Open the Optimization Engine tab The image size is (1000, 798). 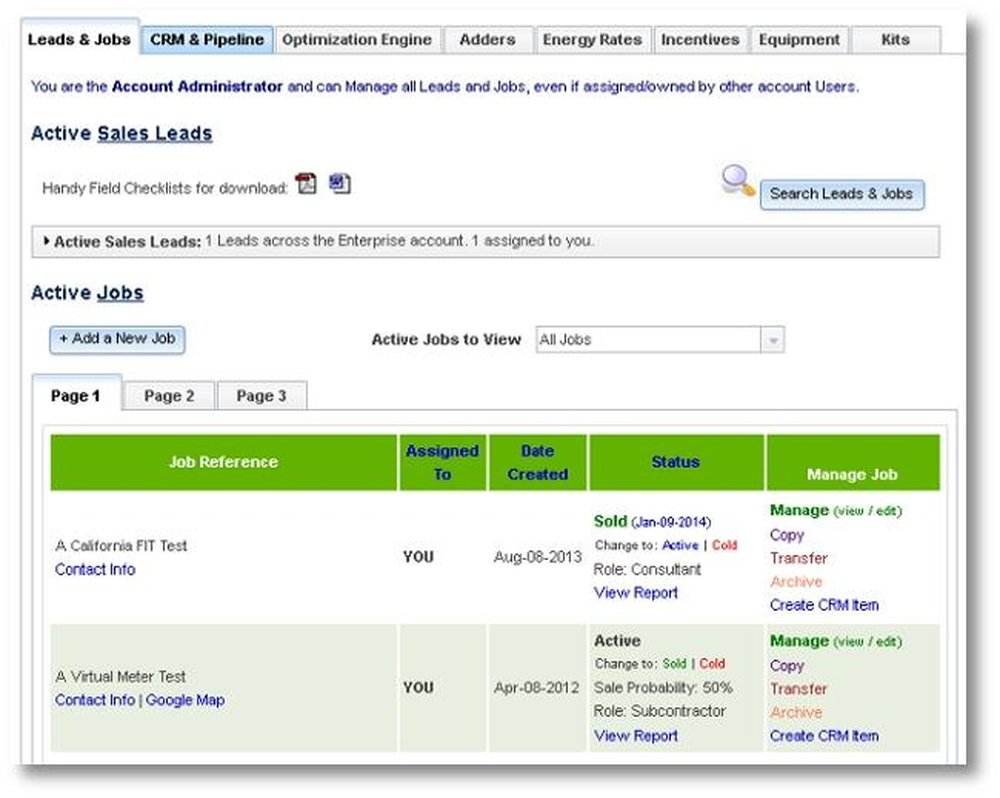pos(357,40)
